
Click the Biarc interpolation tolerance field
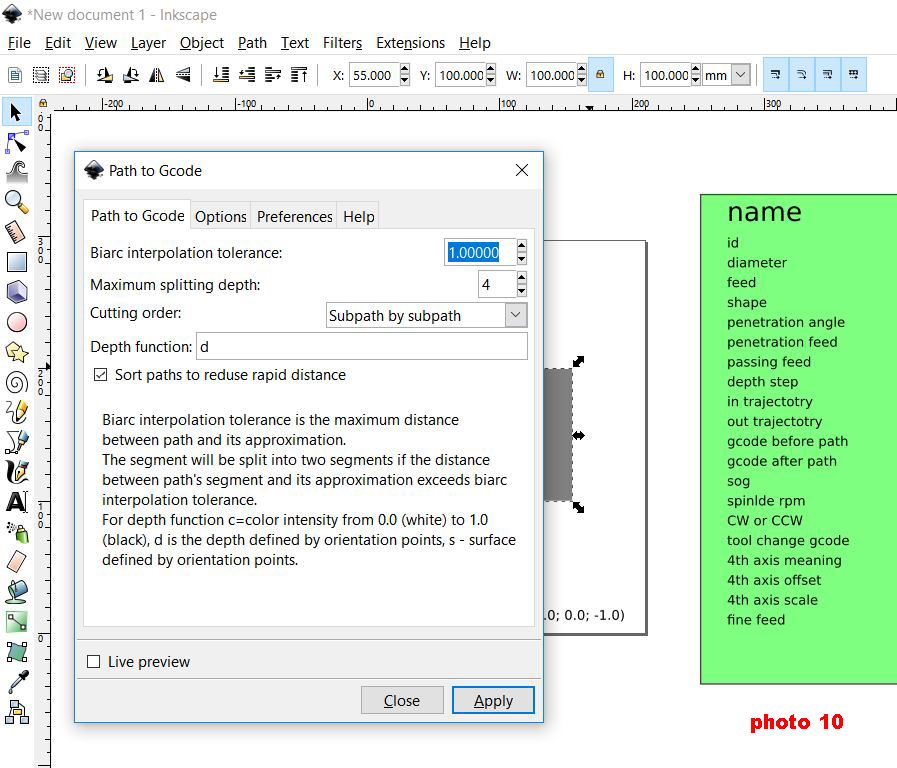tap(479, 252)
